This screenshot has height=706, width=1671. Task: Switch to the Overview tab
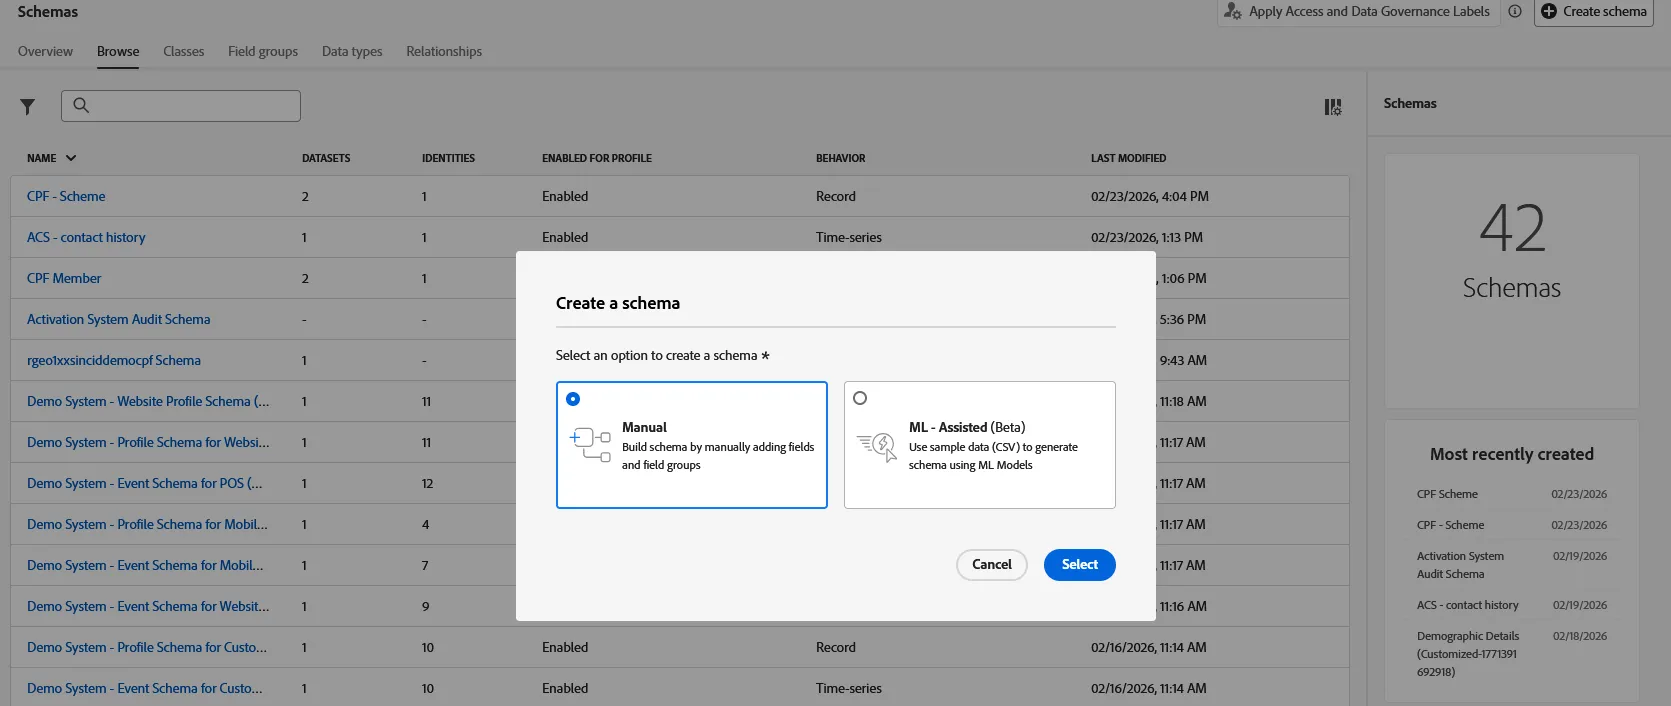coord(45,51)
